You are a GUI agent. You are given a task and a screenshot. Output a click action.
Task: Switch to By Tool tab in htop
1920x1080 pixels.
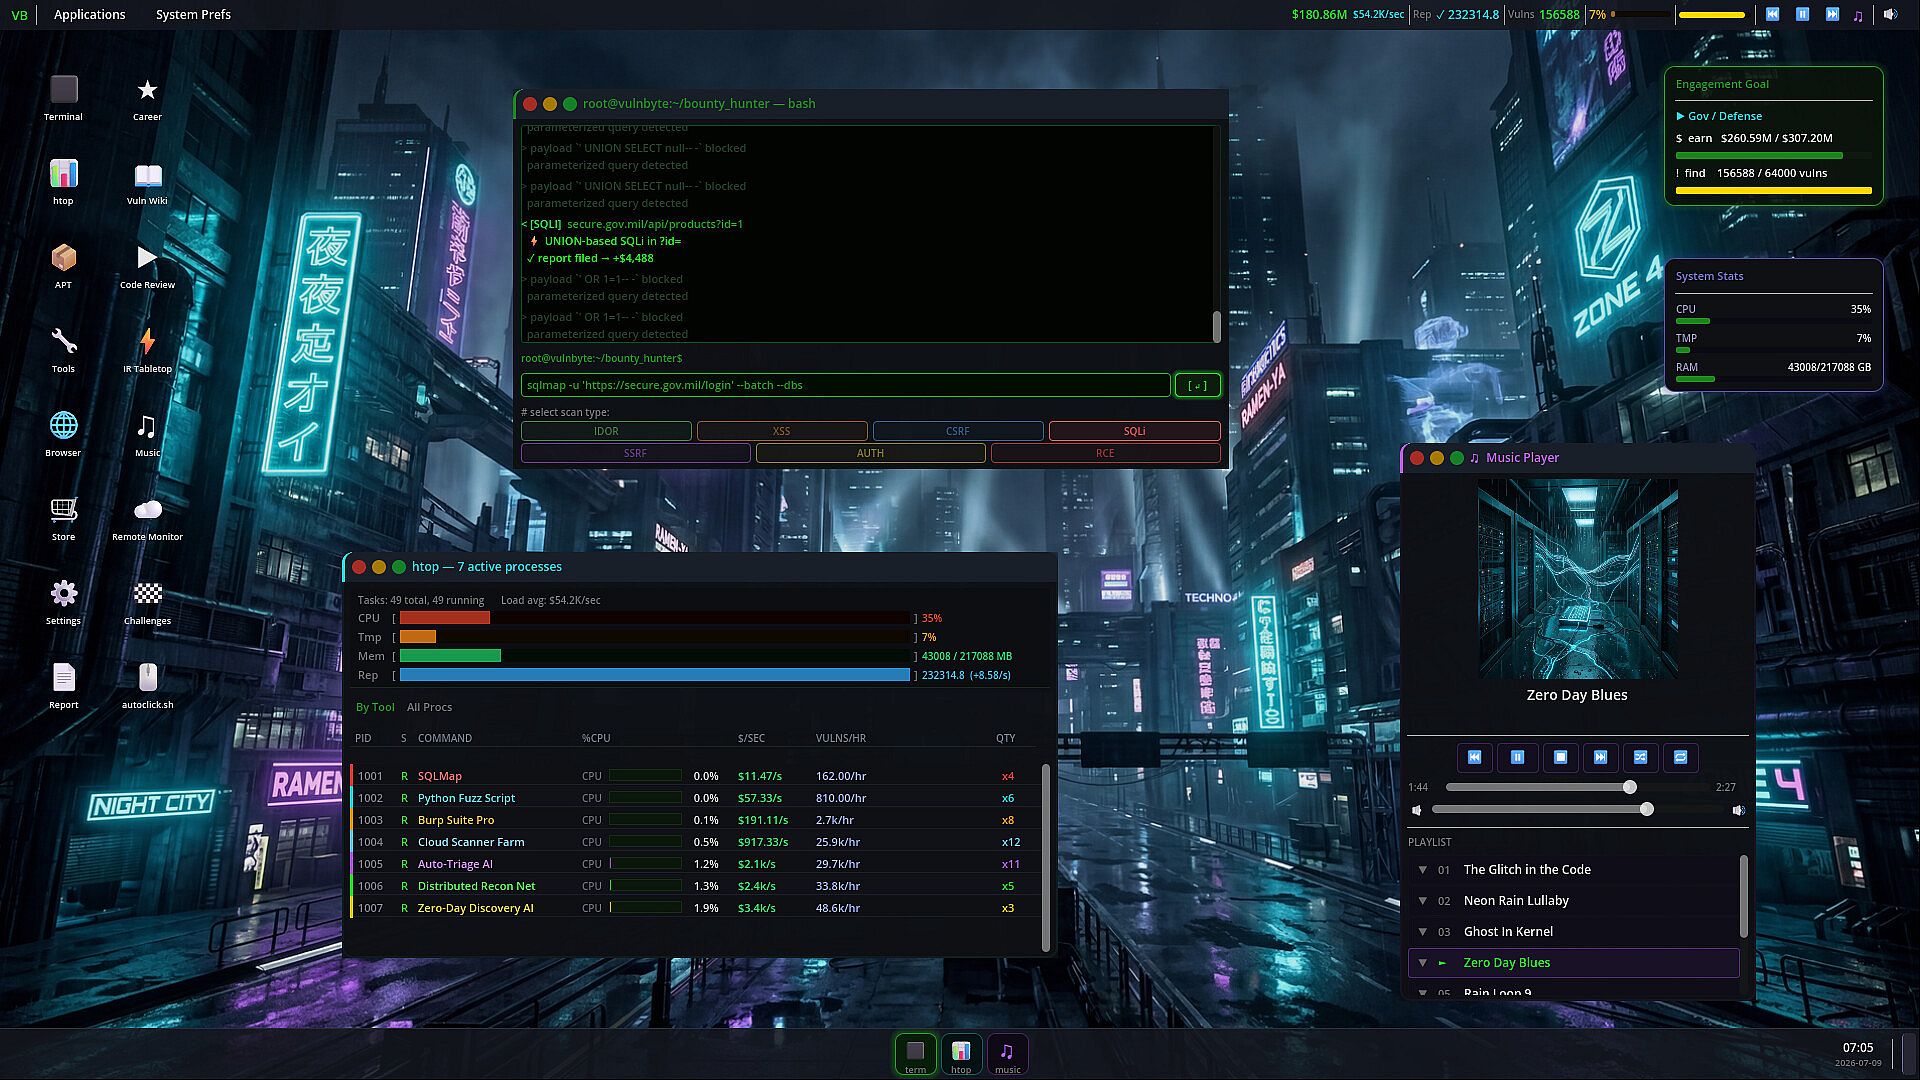coord(375,707)
